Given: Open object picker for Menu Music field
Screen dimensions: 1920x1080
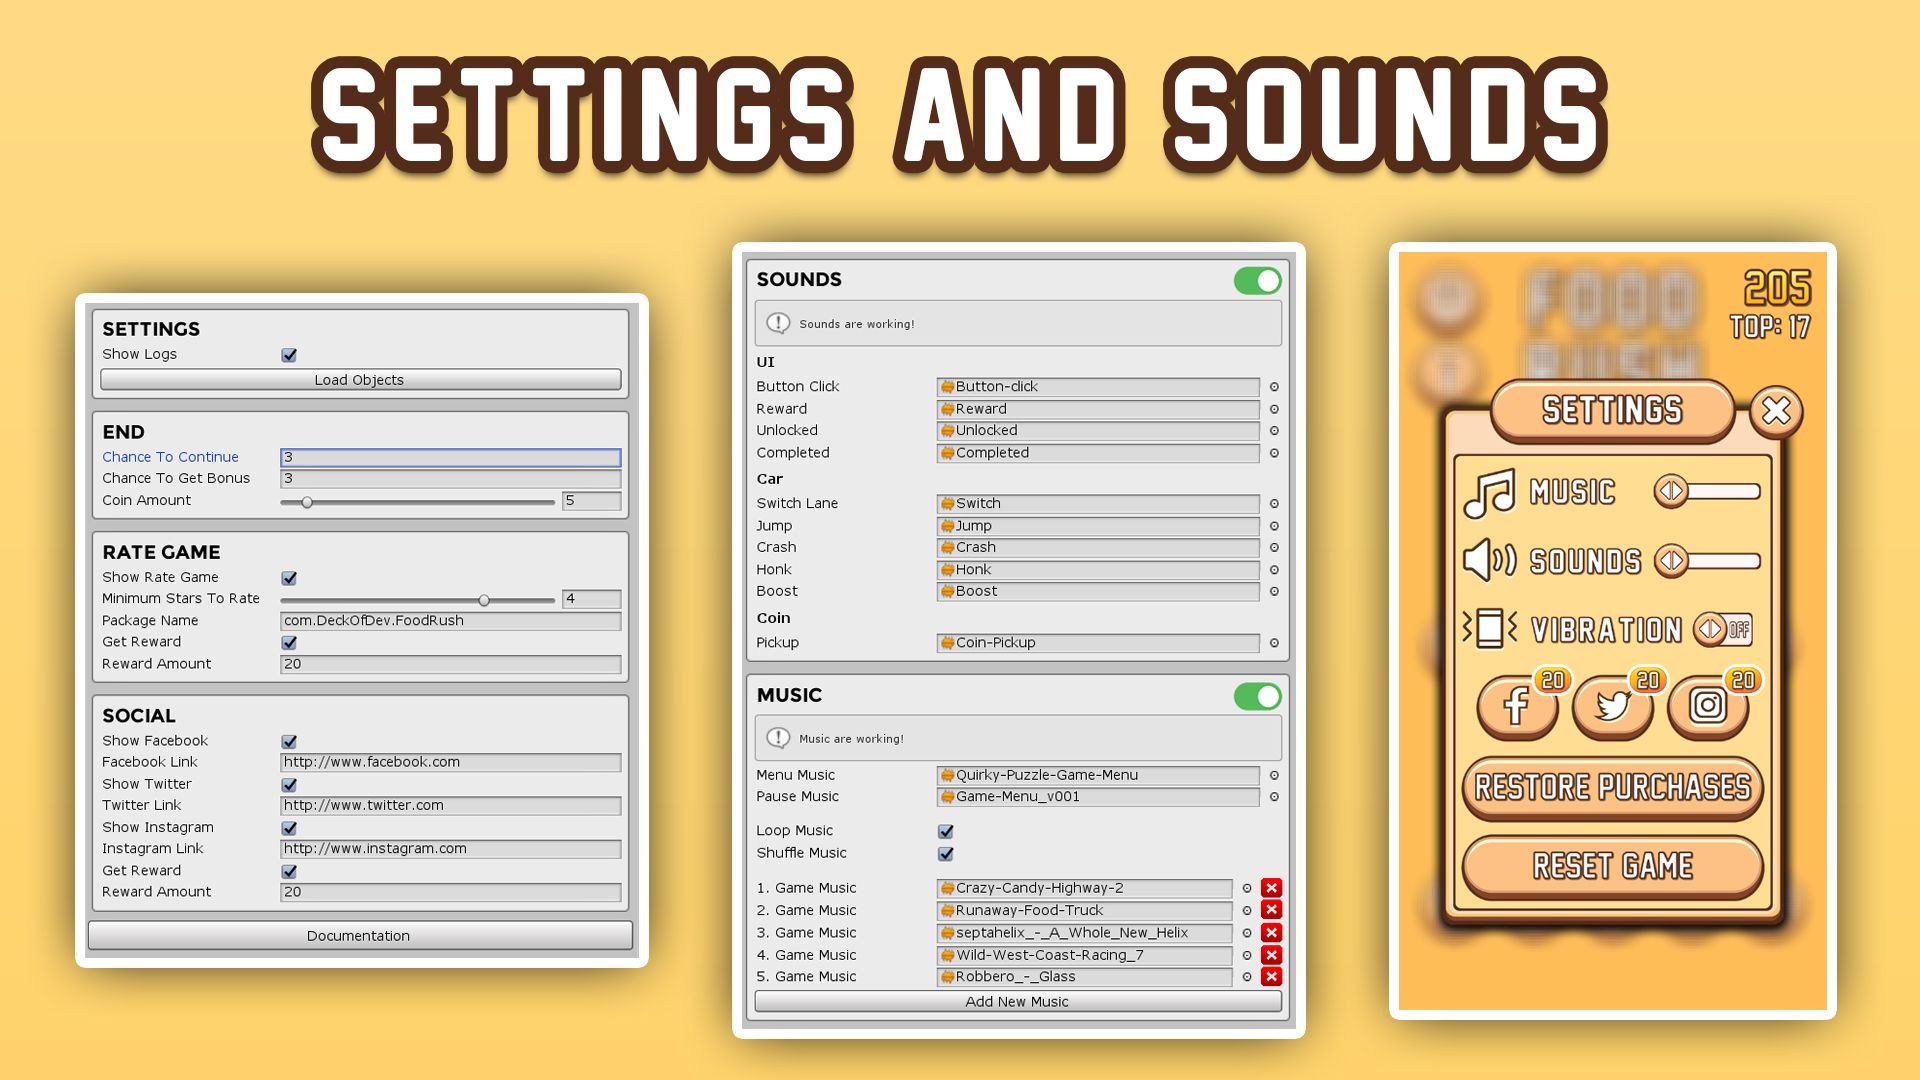Looking at the screenshot, I should [1274, 776].
